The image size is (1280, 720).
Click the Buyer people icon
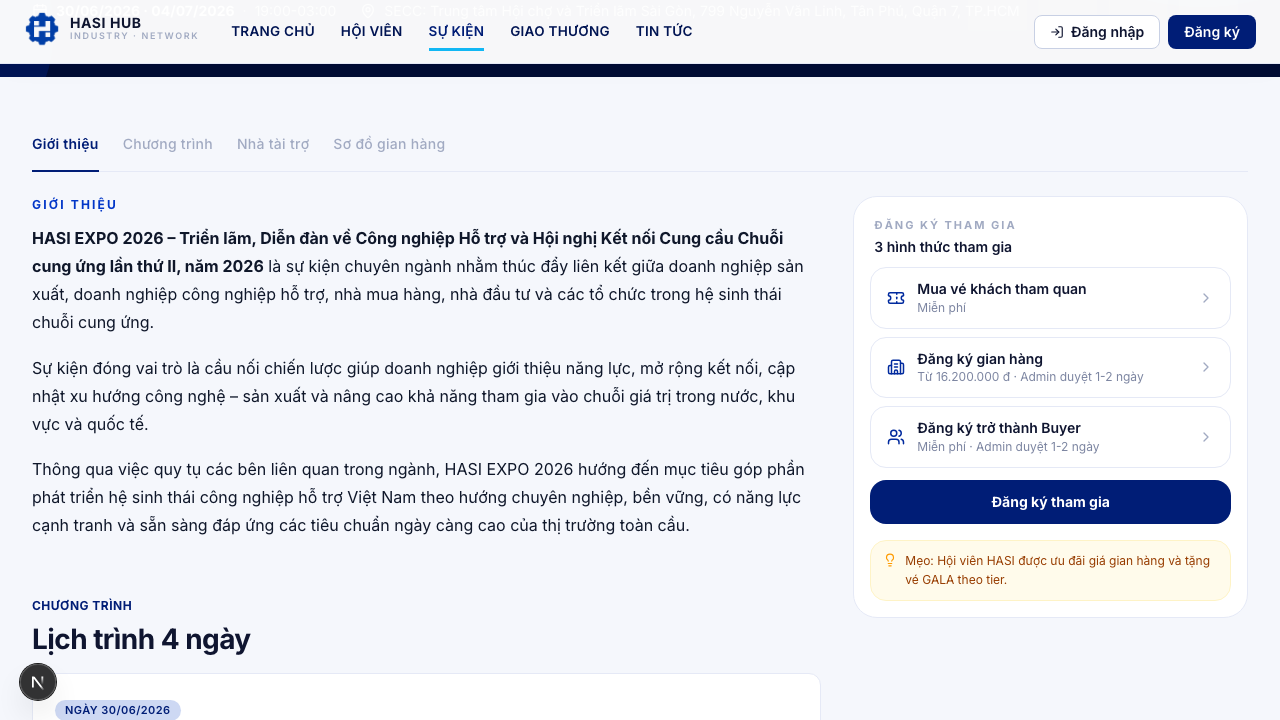896,437
